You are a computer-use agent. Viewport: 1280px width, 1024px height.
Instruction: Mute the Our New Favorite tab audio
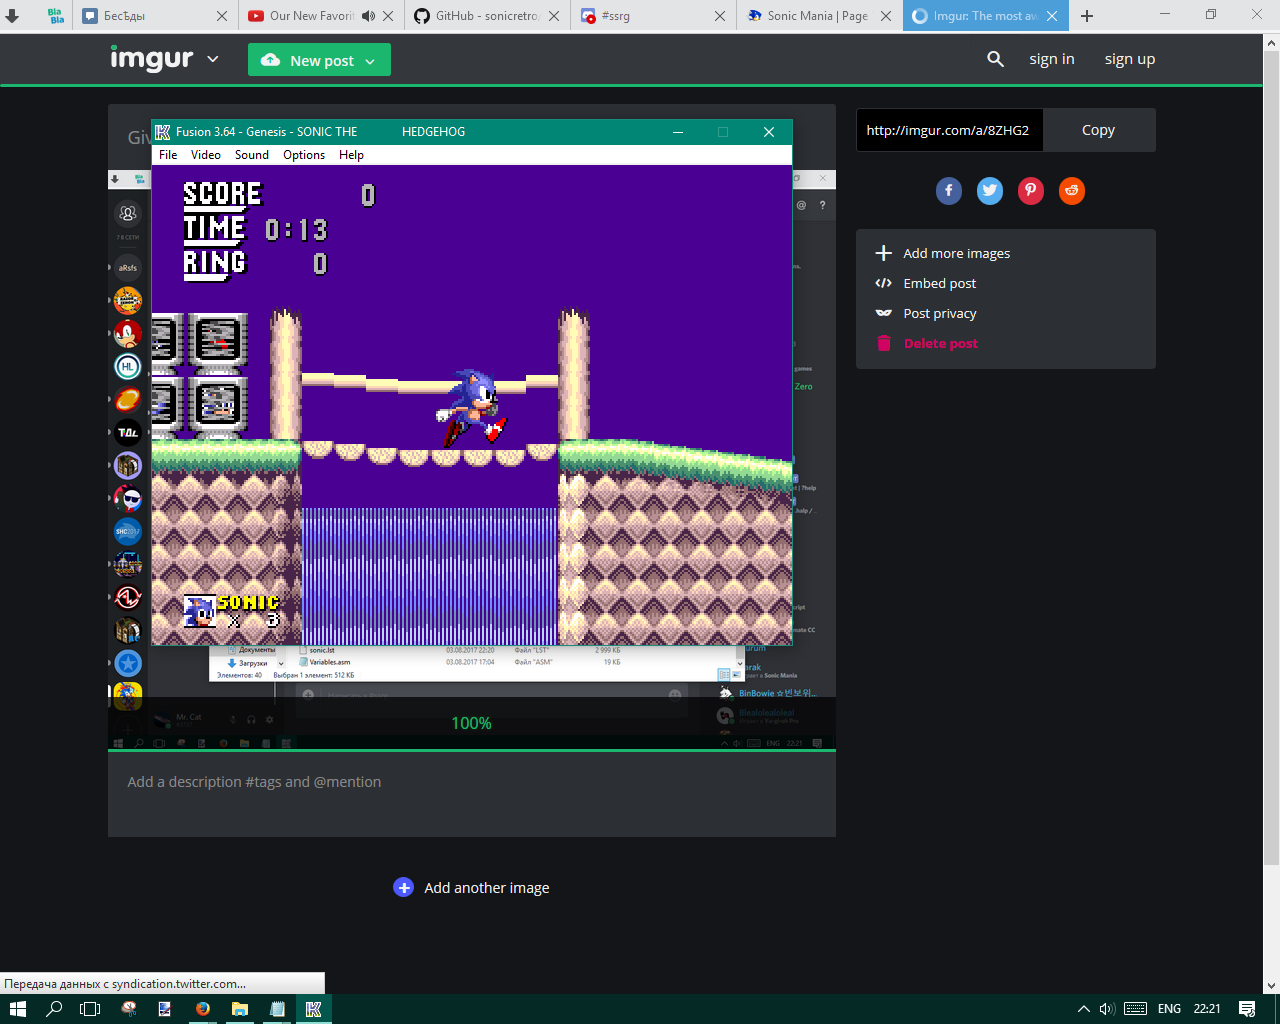coord(369,16)
